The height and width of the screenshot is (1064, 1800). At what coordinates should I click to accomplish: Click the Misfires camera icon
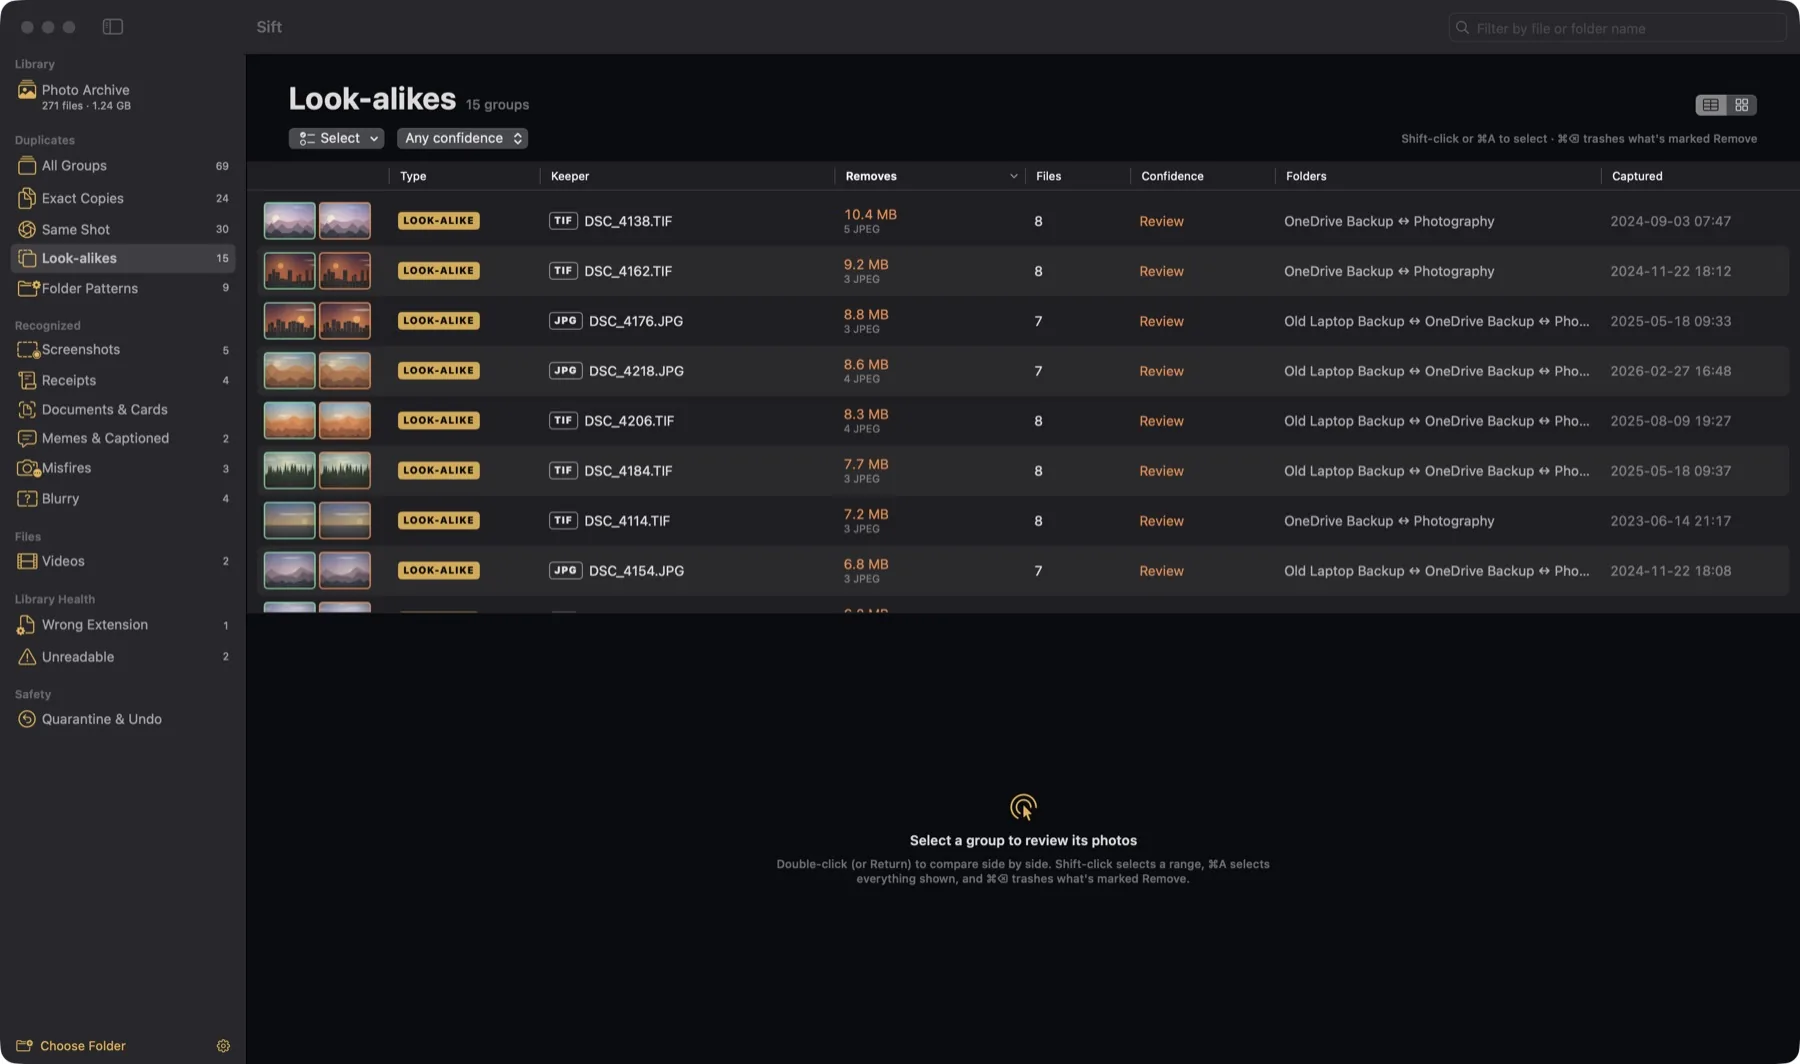pyautogui.click(x=27, y=468)
